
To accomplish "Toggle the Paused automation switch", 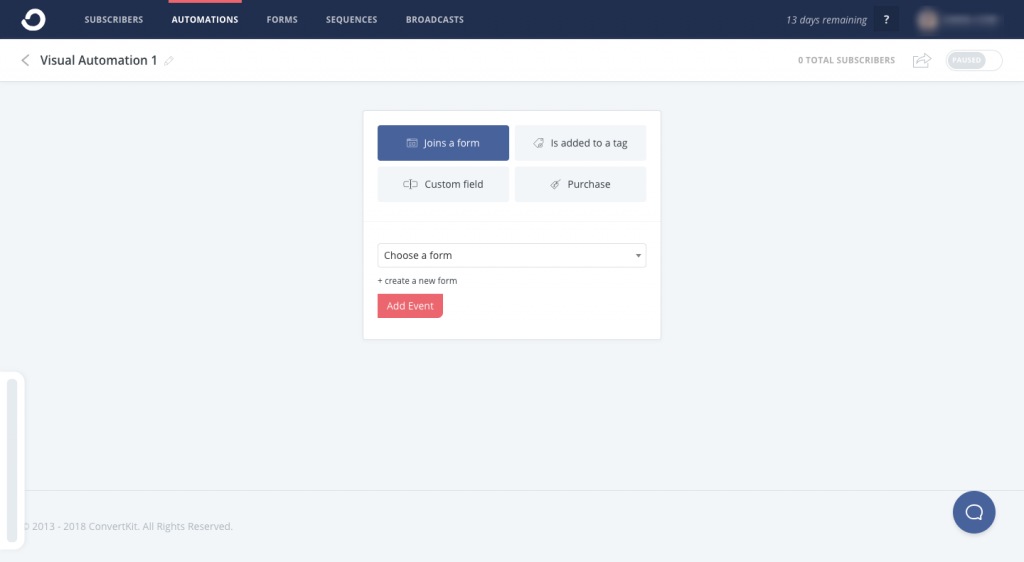I will point(974,61).
